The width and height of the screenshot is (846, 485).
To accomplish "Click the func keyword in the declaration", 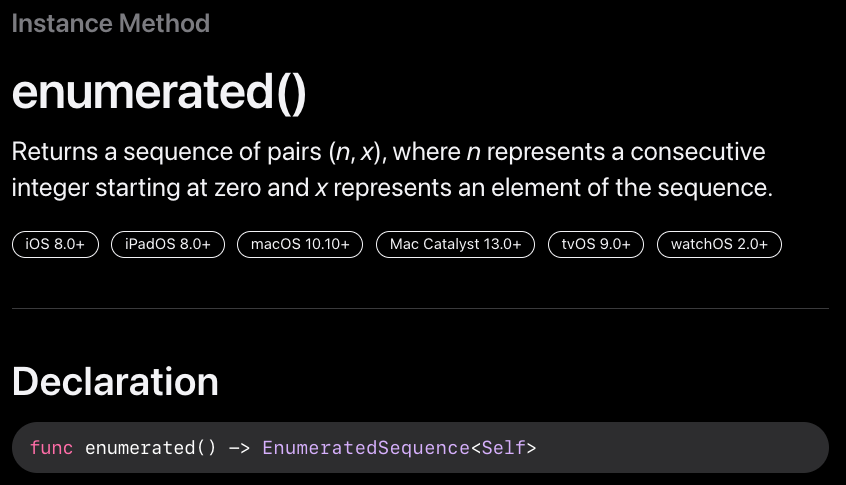I will (51, 448).
